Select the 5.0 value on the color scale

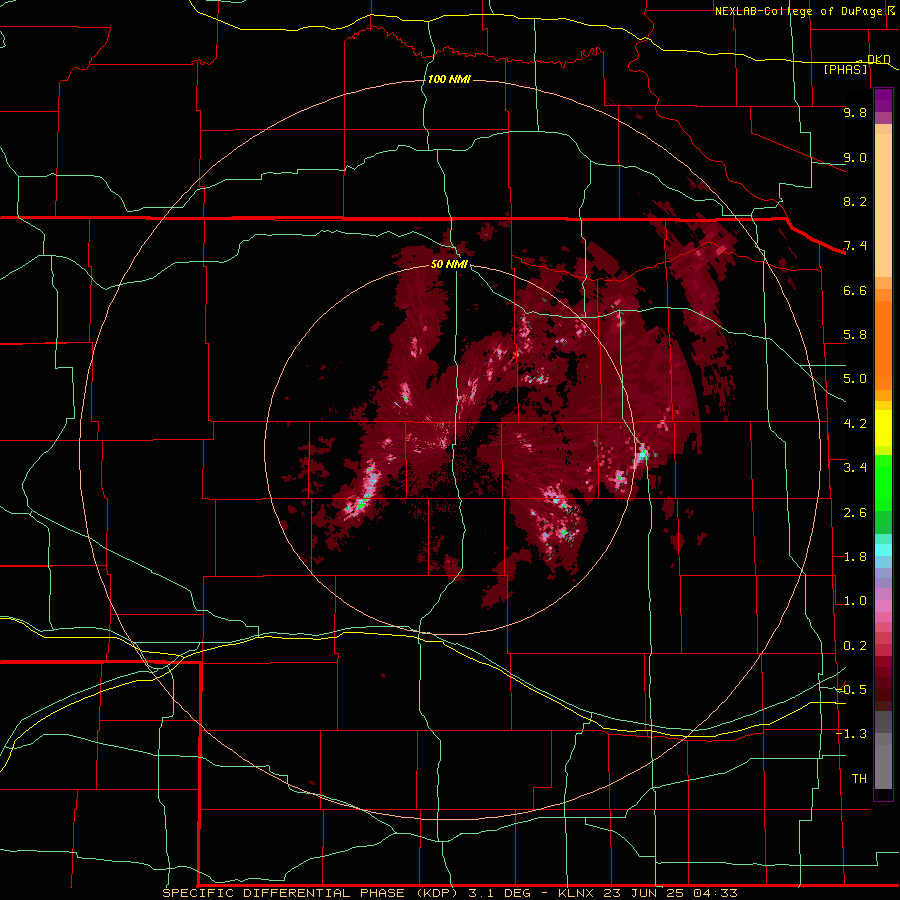point(855,379)
